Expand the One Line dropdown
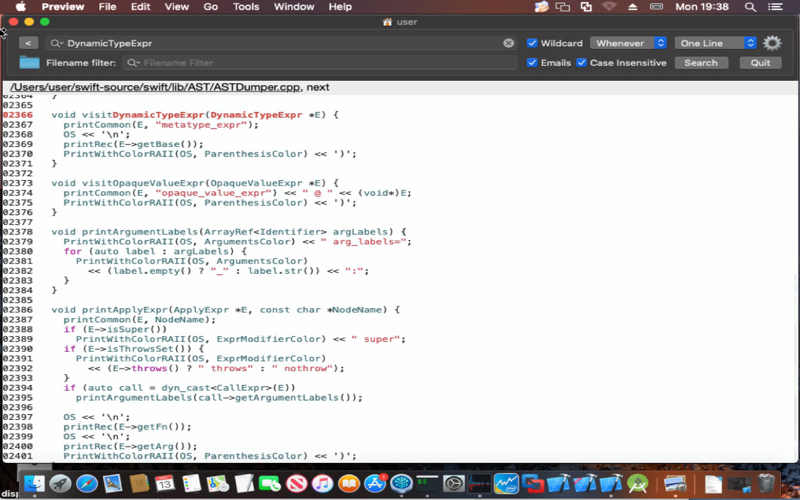The height and width of the screenshot is (500, 800). pos(715,43)
